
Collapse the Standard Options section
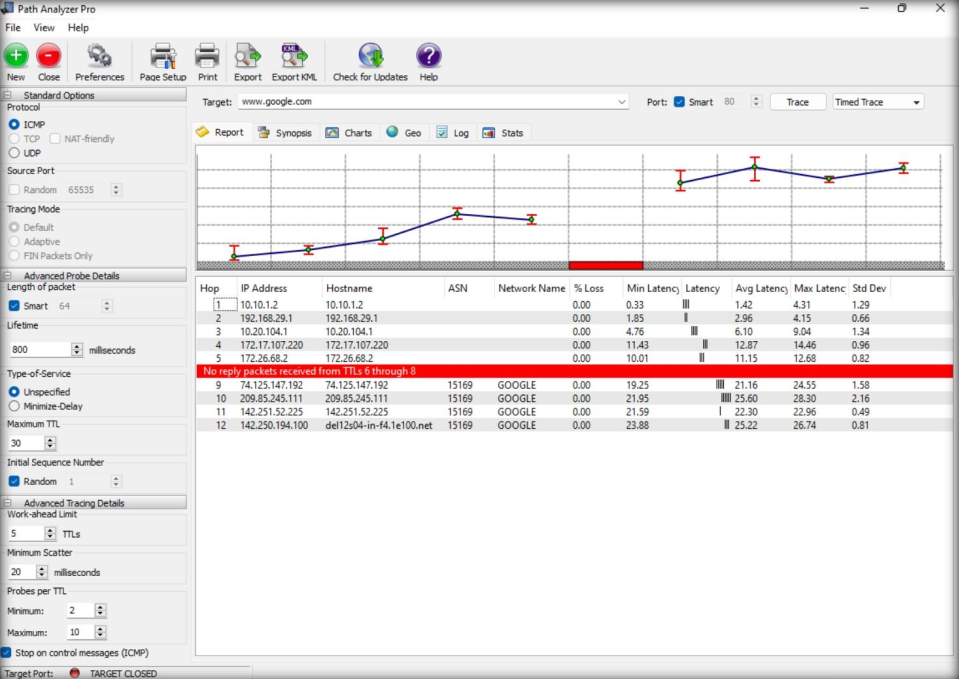tap(7, 95)
